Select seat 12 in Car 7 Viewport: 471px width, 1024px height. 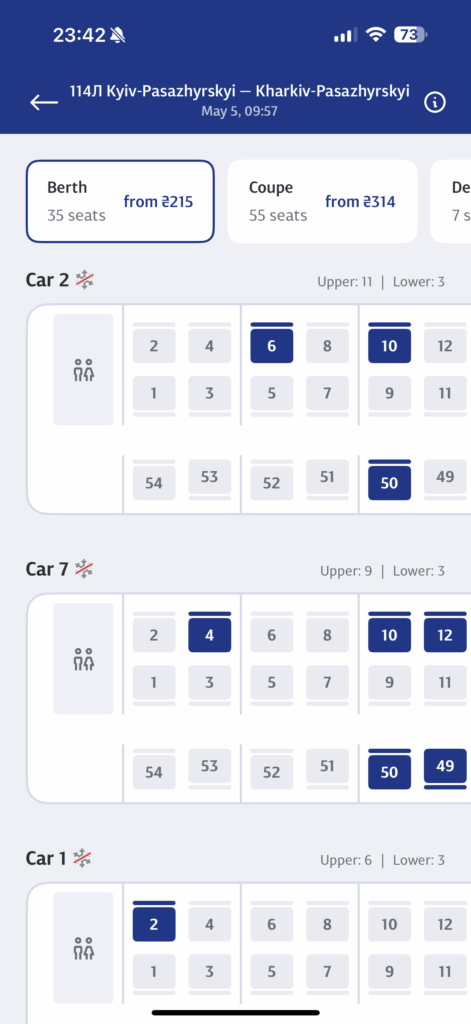click(x=445, y=635)
